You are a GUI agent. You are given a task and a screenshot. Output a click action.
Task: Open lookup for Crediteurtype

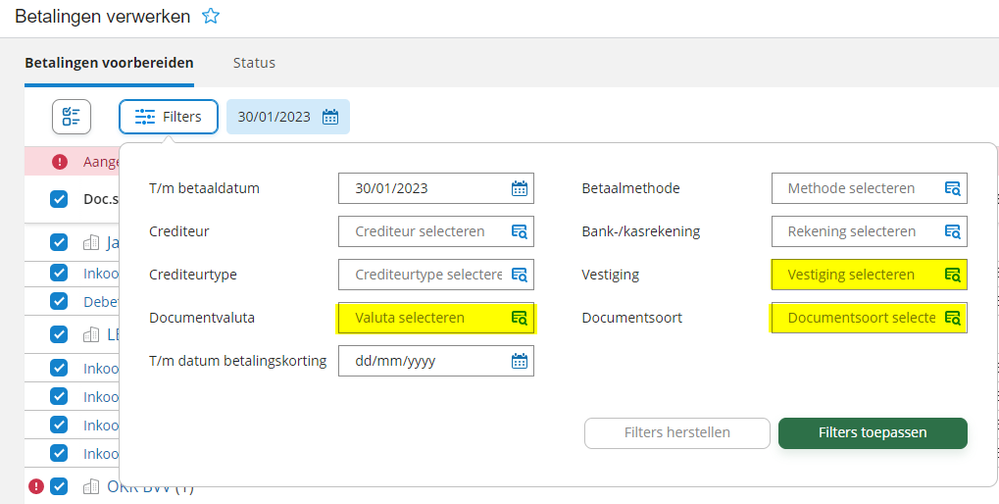tap(520, 275)
